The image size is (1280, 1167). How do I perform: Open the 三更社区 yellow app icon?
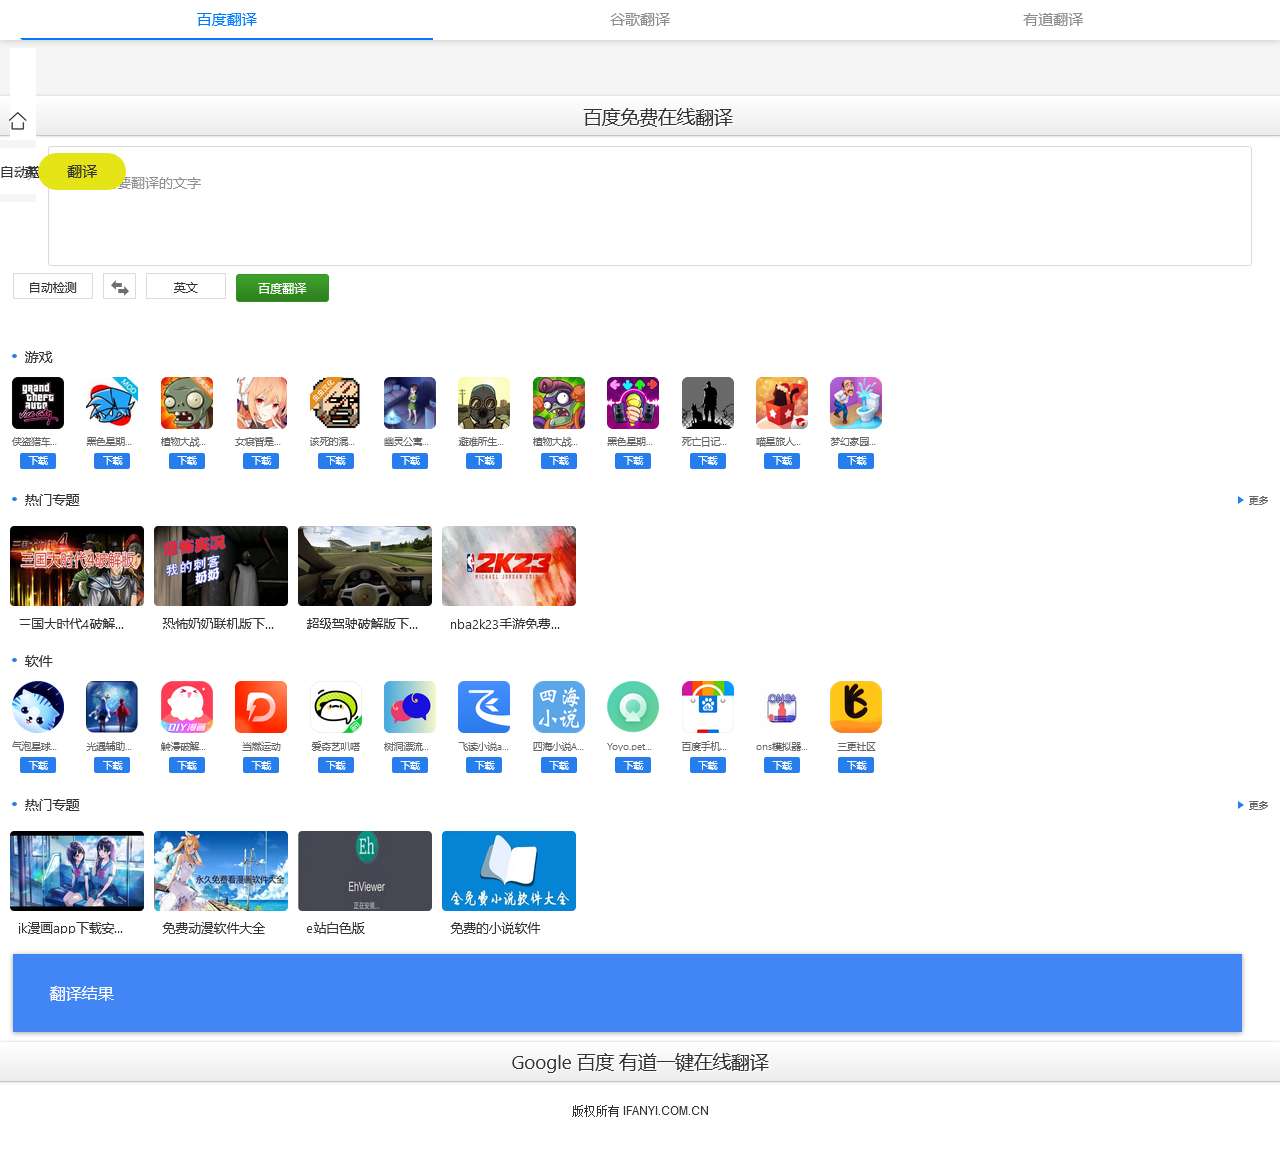click(x=856, y=707)
